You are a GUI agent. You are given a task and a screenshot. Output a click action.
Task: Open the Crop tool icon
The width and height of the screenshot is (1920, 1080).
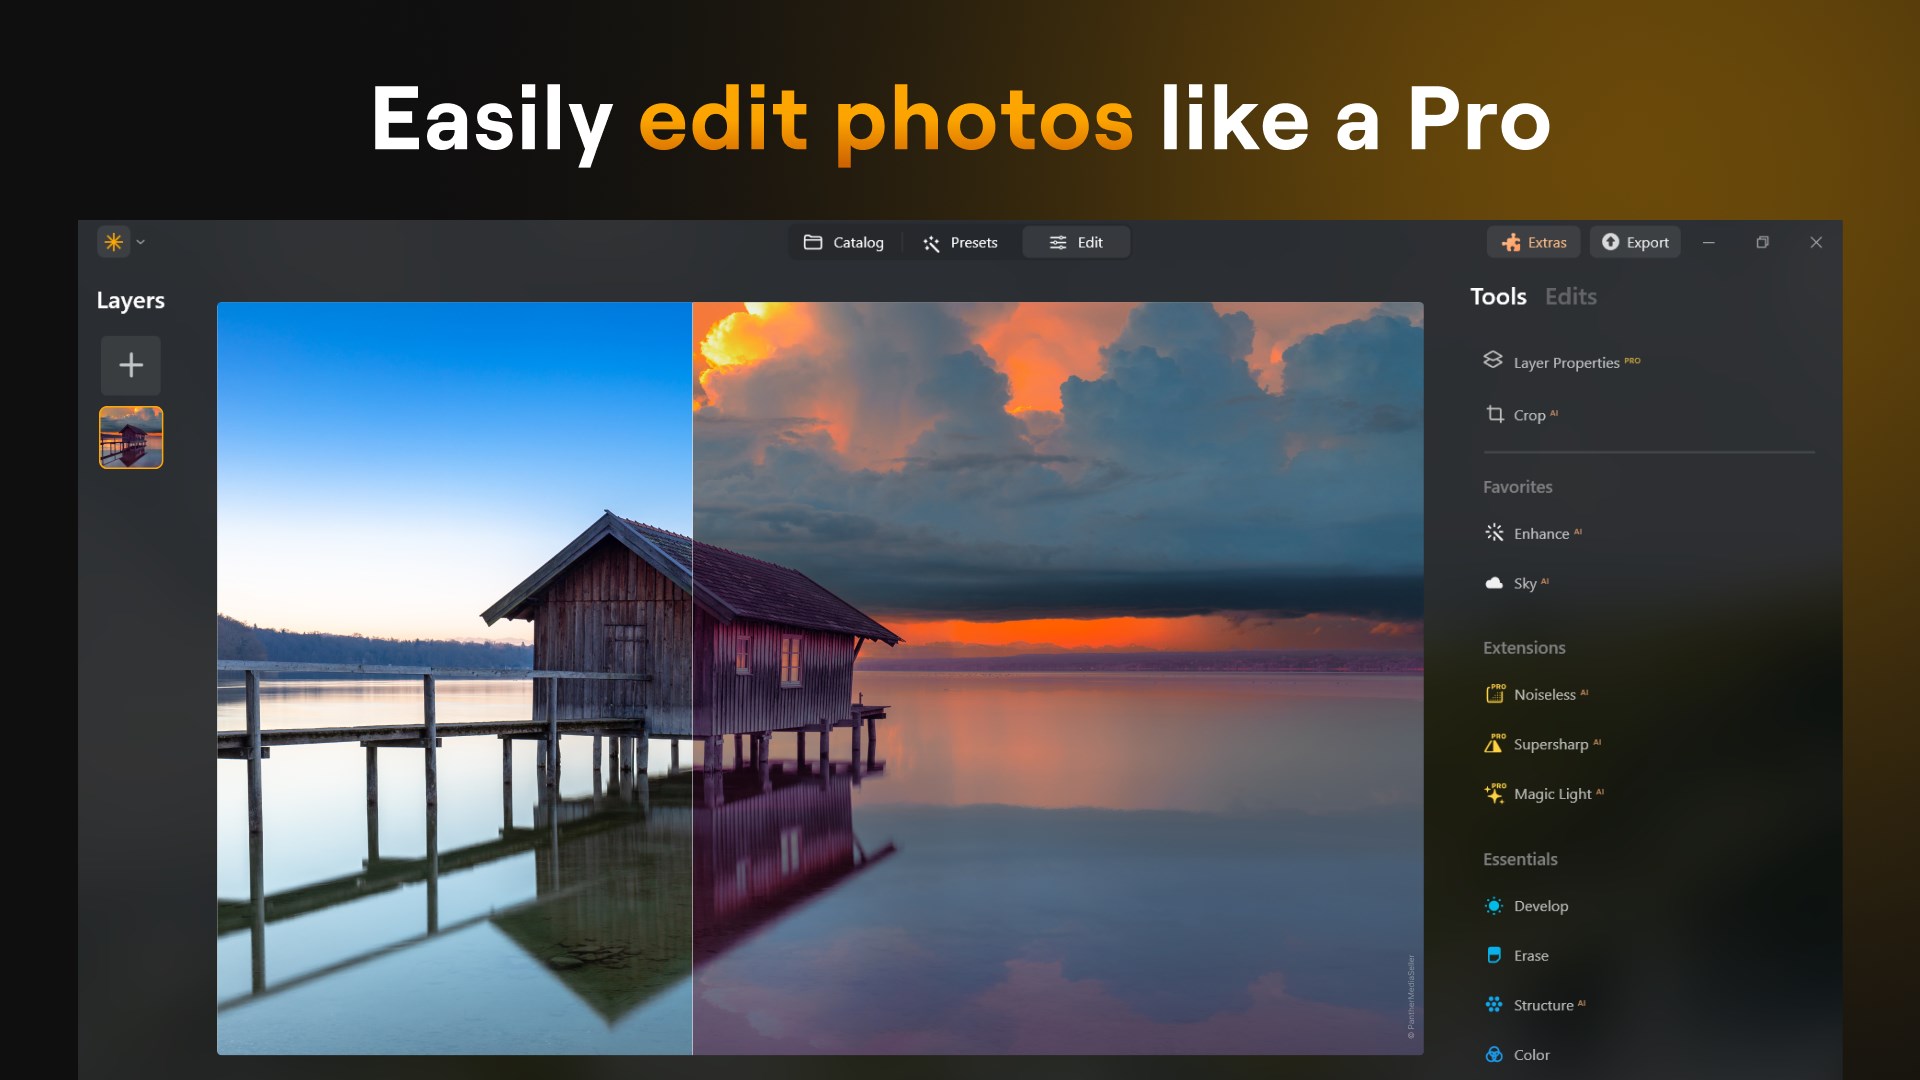coord(1495,414)
